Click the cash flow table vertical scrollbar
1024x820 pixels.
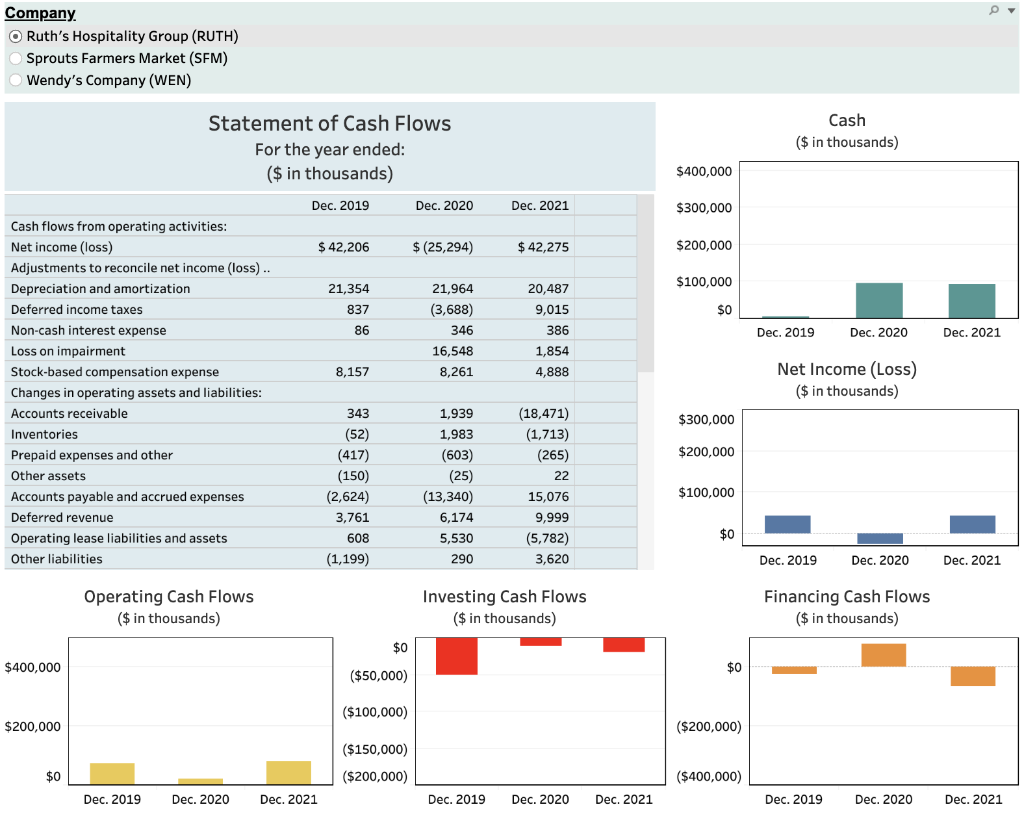(x=645, y=283)
